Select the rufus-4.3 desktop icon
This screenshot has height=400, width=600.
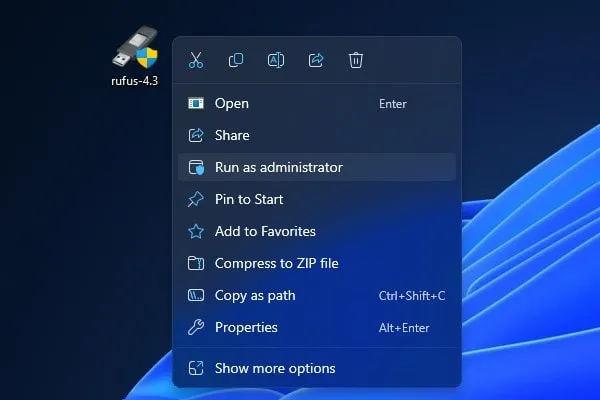pos(134,50)
